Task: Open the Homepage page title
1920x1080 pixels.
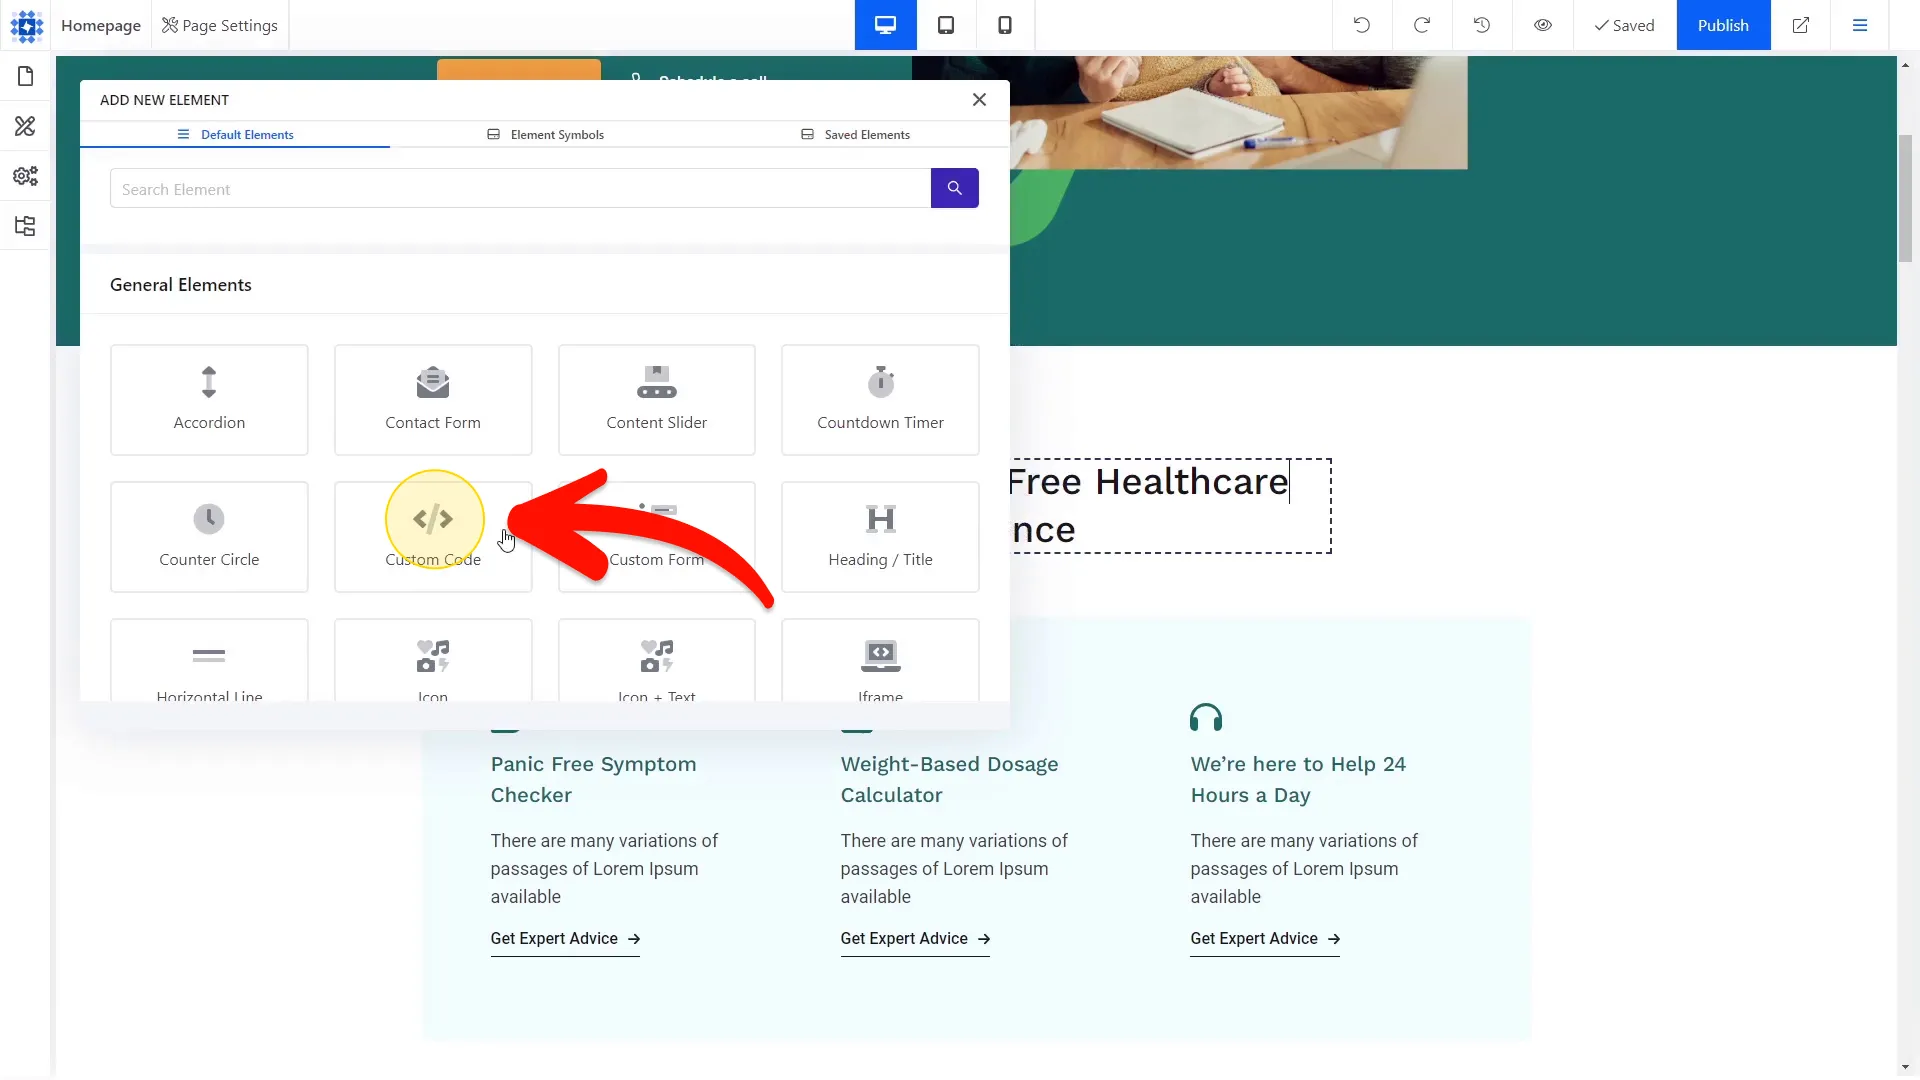Action: [x=101, y=25]
